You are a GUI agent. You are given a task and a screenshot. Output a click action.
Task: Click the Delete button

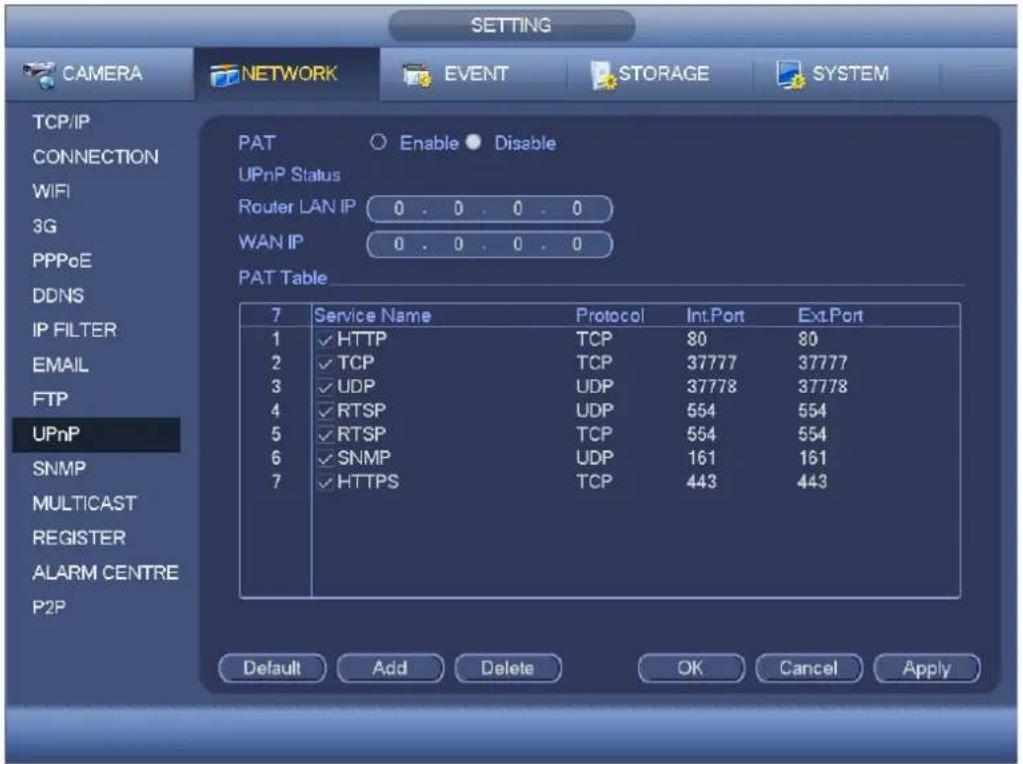508,668
